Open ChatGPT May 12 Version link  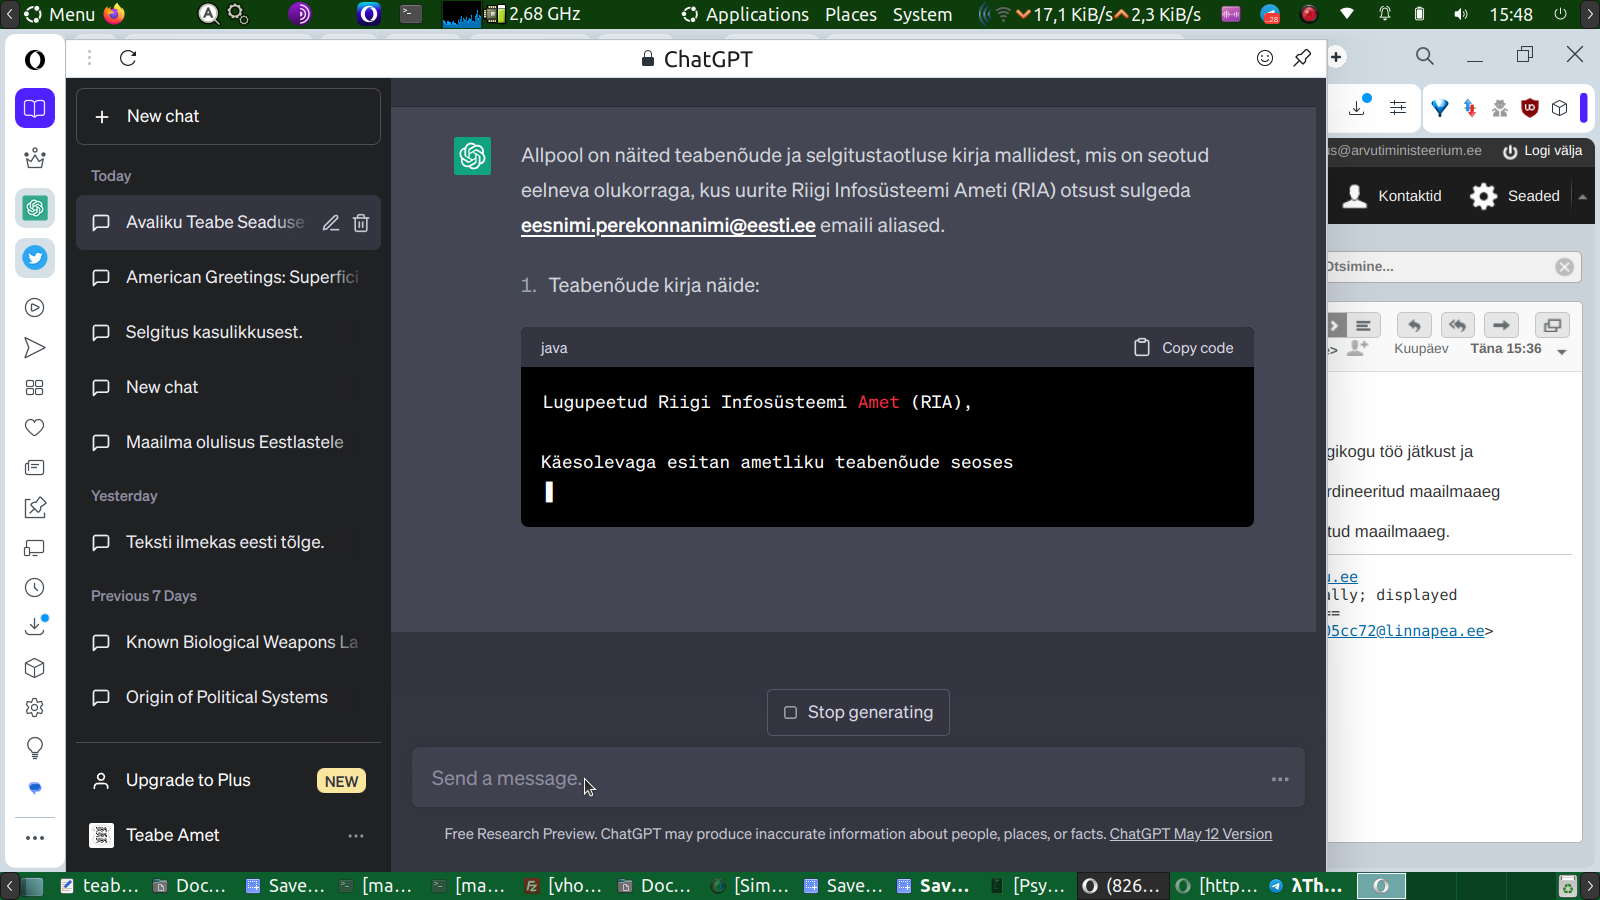click(x=1191, y=834)
